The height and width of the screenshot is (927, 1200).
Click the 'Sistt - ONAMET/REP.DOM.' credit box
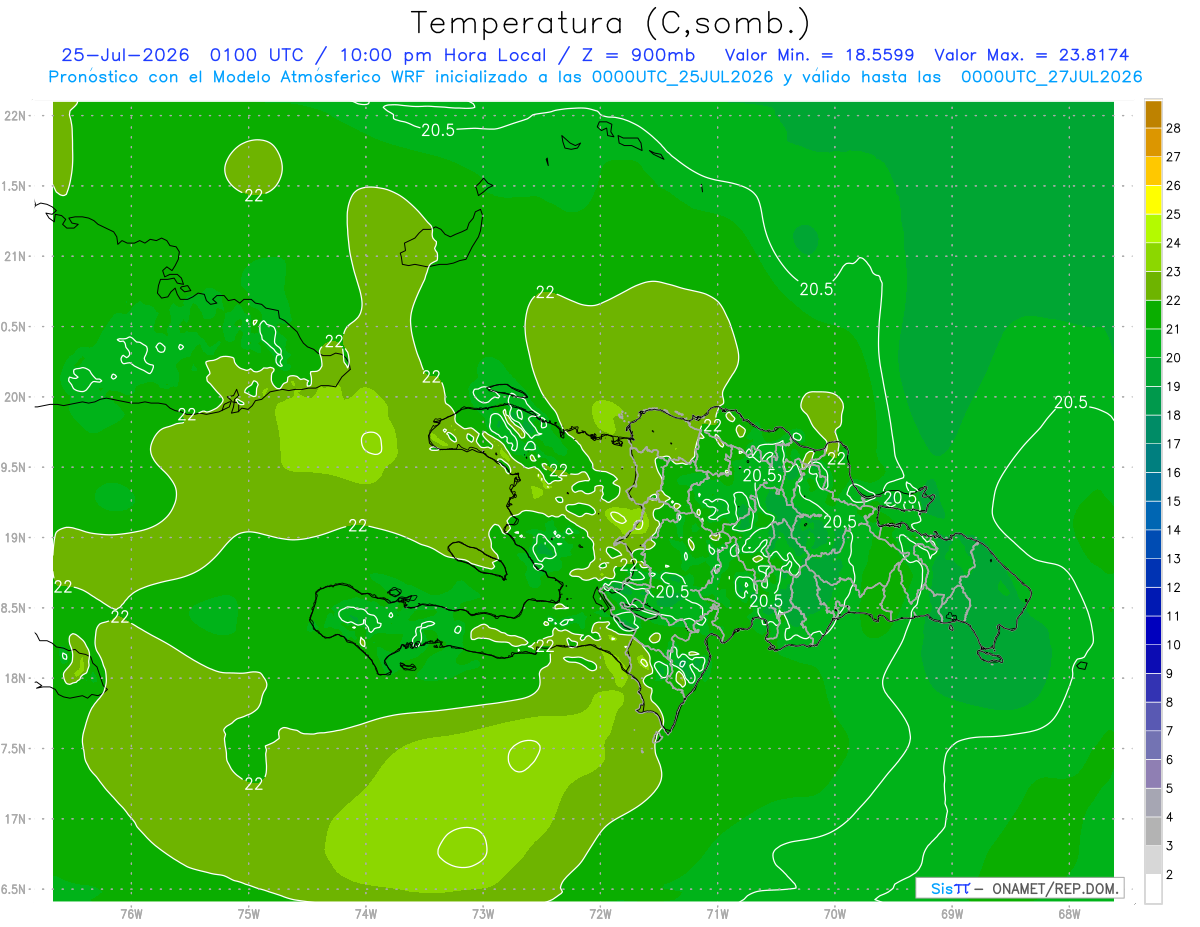click(1019, 888)
